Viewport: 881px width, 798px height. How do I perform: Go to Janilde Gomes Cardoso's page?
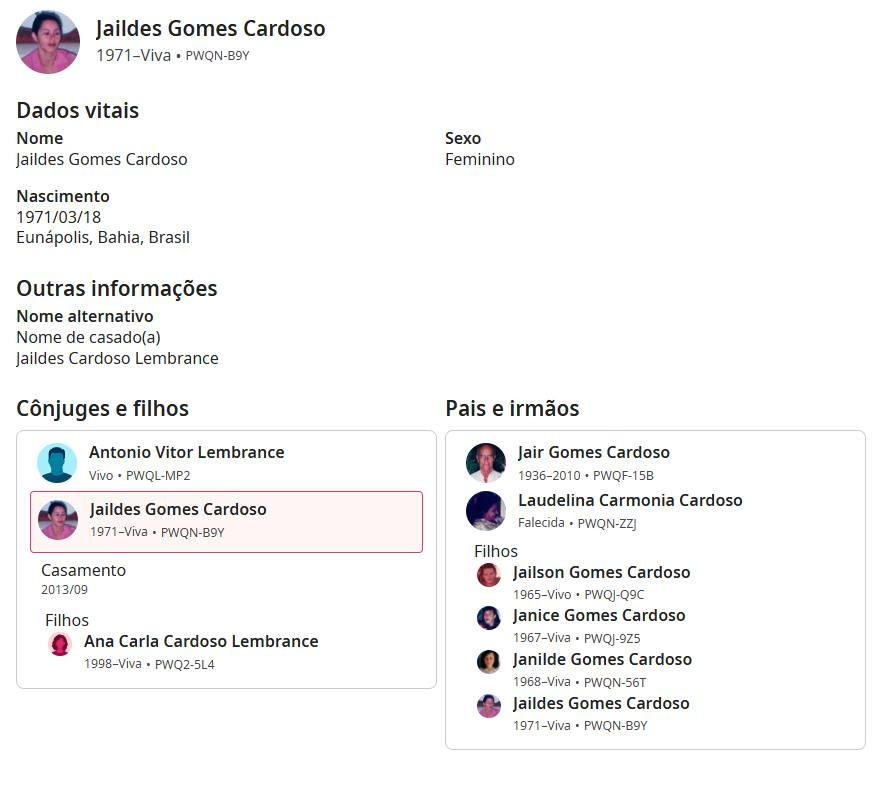coord(602,660)
